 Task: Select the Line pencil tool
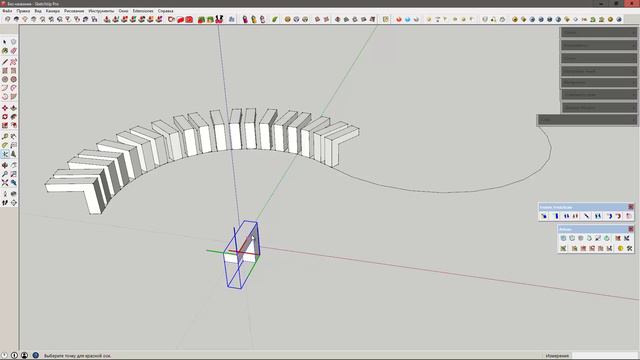coord(5,62)
